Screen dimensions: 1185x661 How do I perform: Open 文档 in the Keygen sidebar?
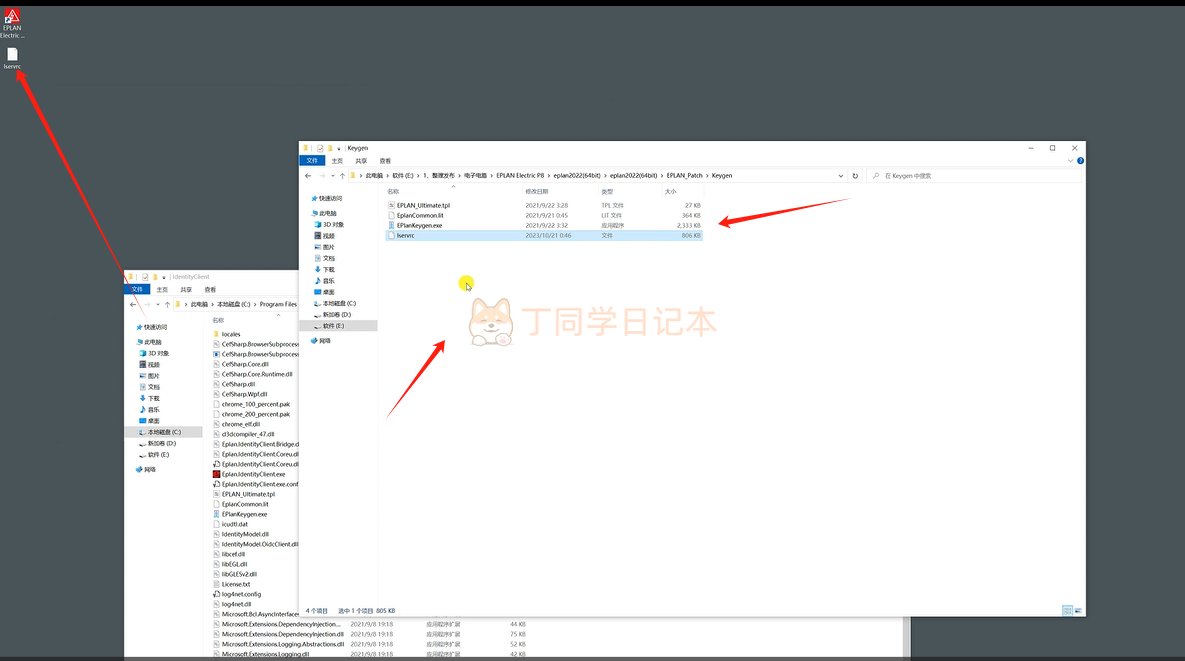328,258
